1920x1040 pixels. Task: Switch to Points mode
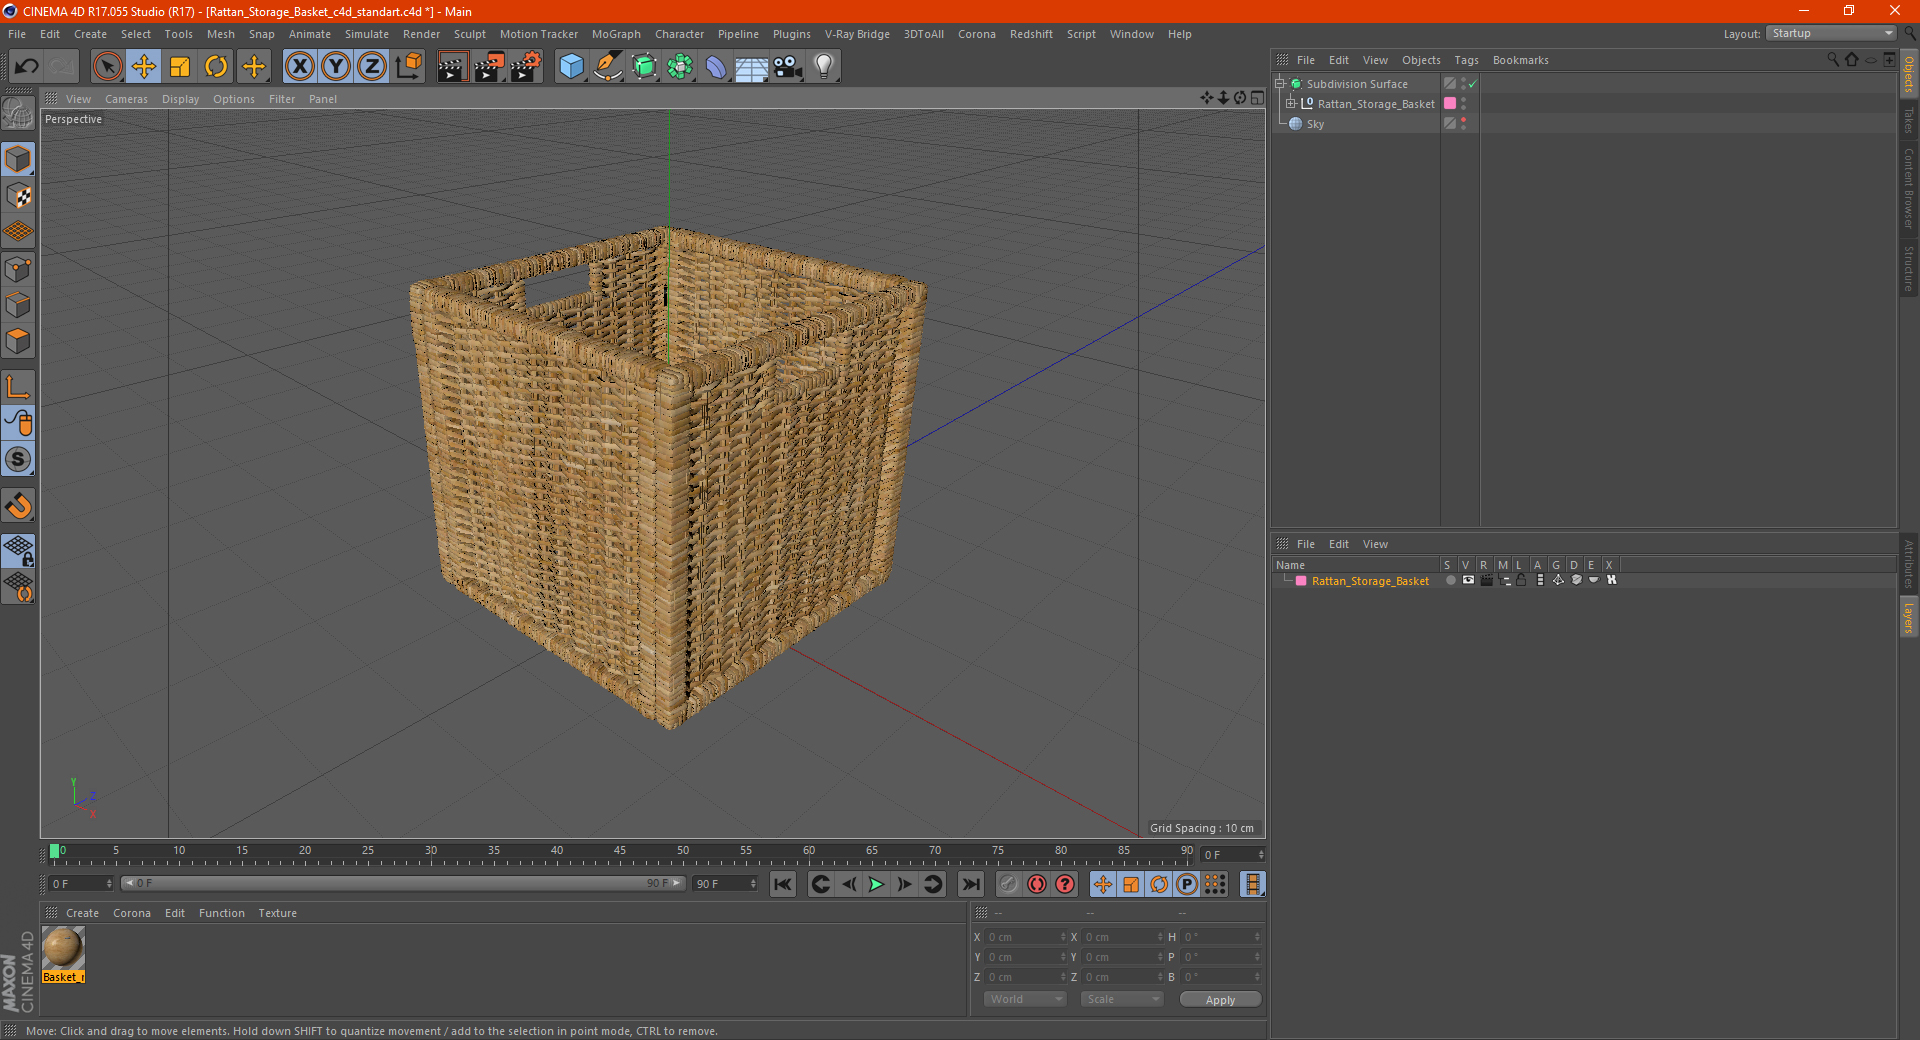coord(18,269)
